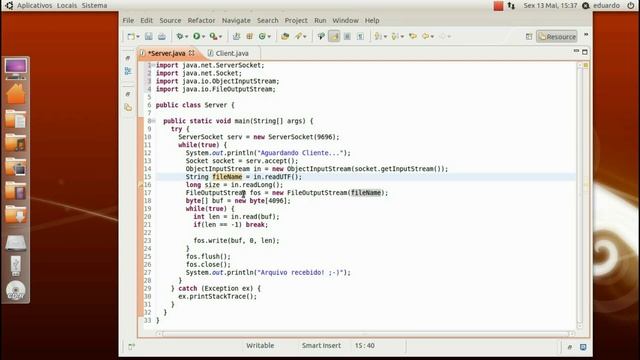Click the Writable status entry
The image size is (640, 360).
pos(260,346)
